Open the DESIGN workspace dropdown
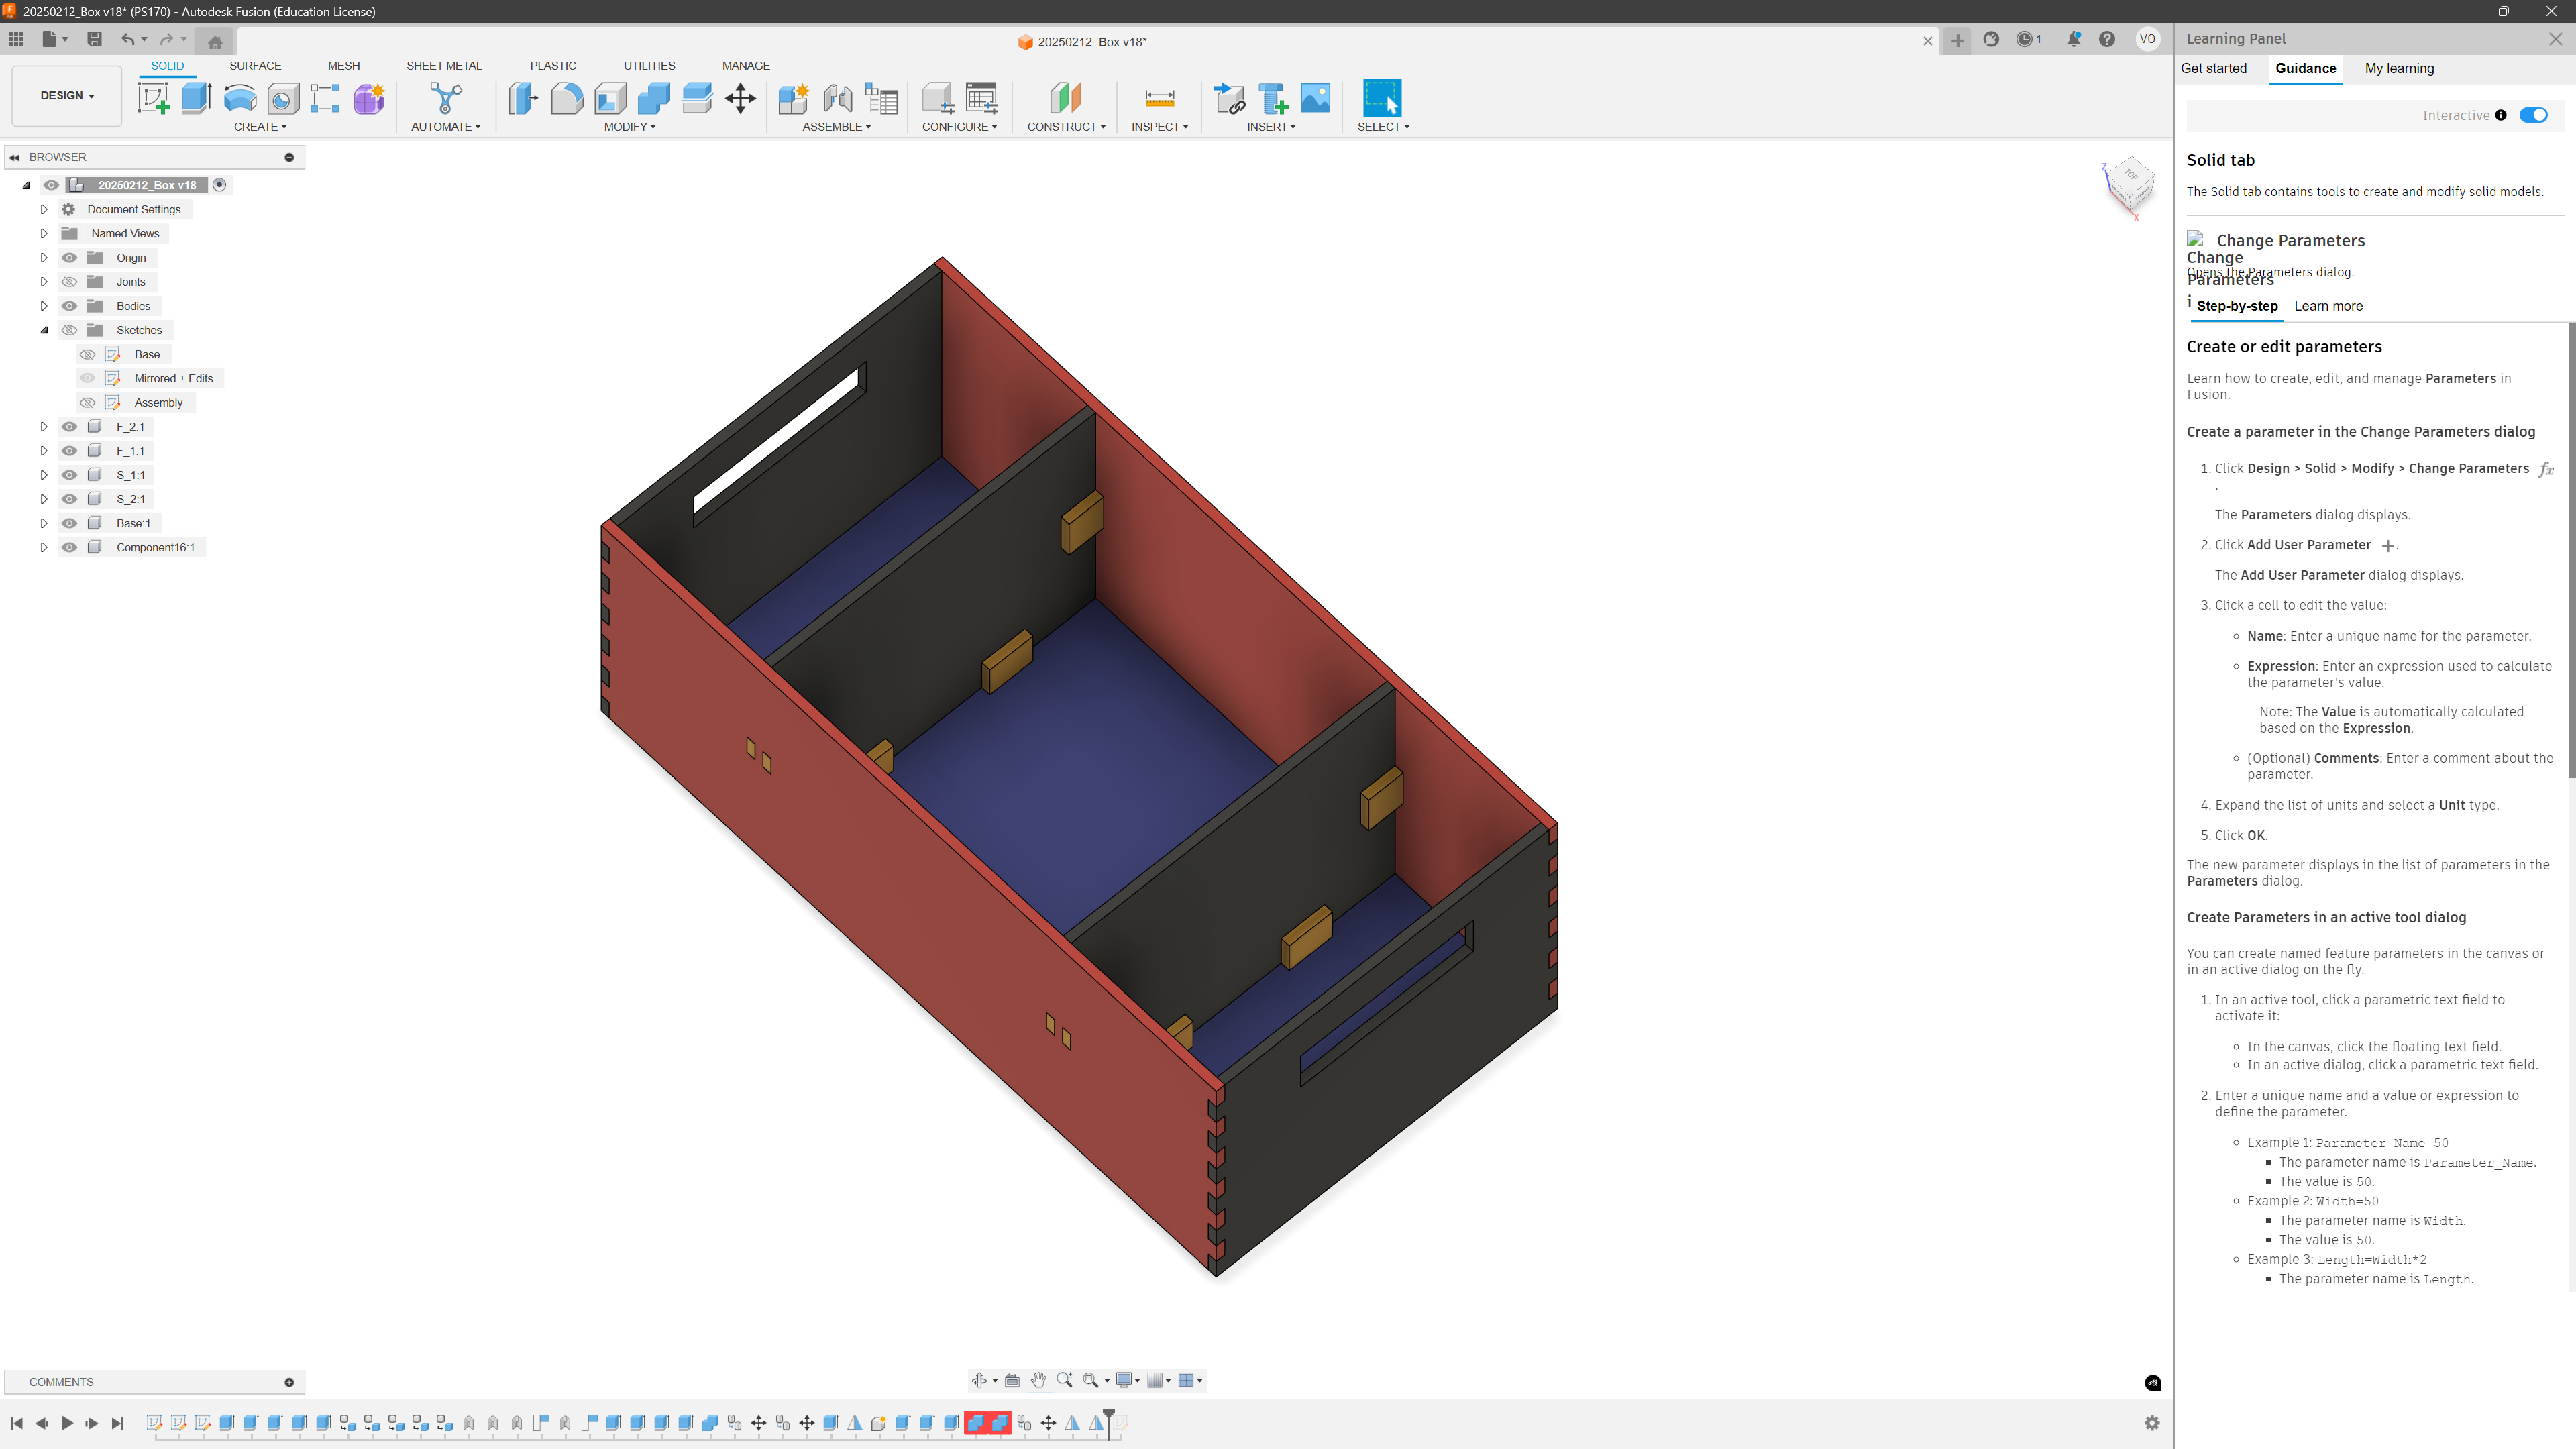Viewport: 2576px width, 1449px height. [67, 96]
